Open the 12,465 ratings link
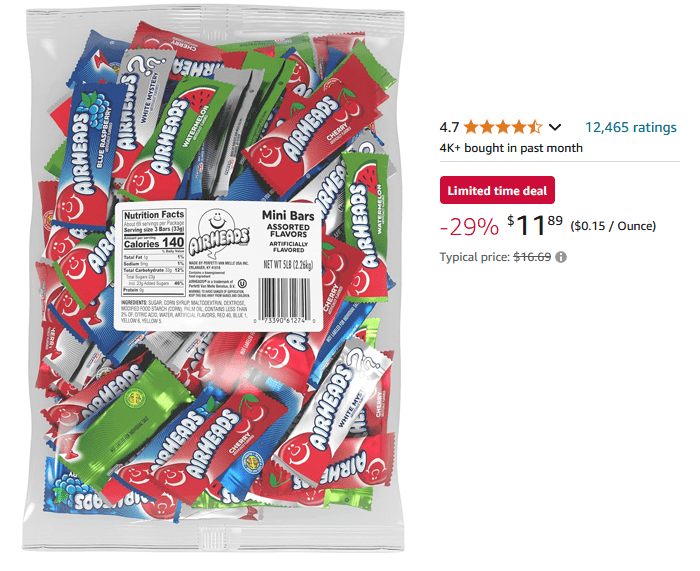Viewport: 700px width, 571px height. point(630,127)
